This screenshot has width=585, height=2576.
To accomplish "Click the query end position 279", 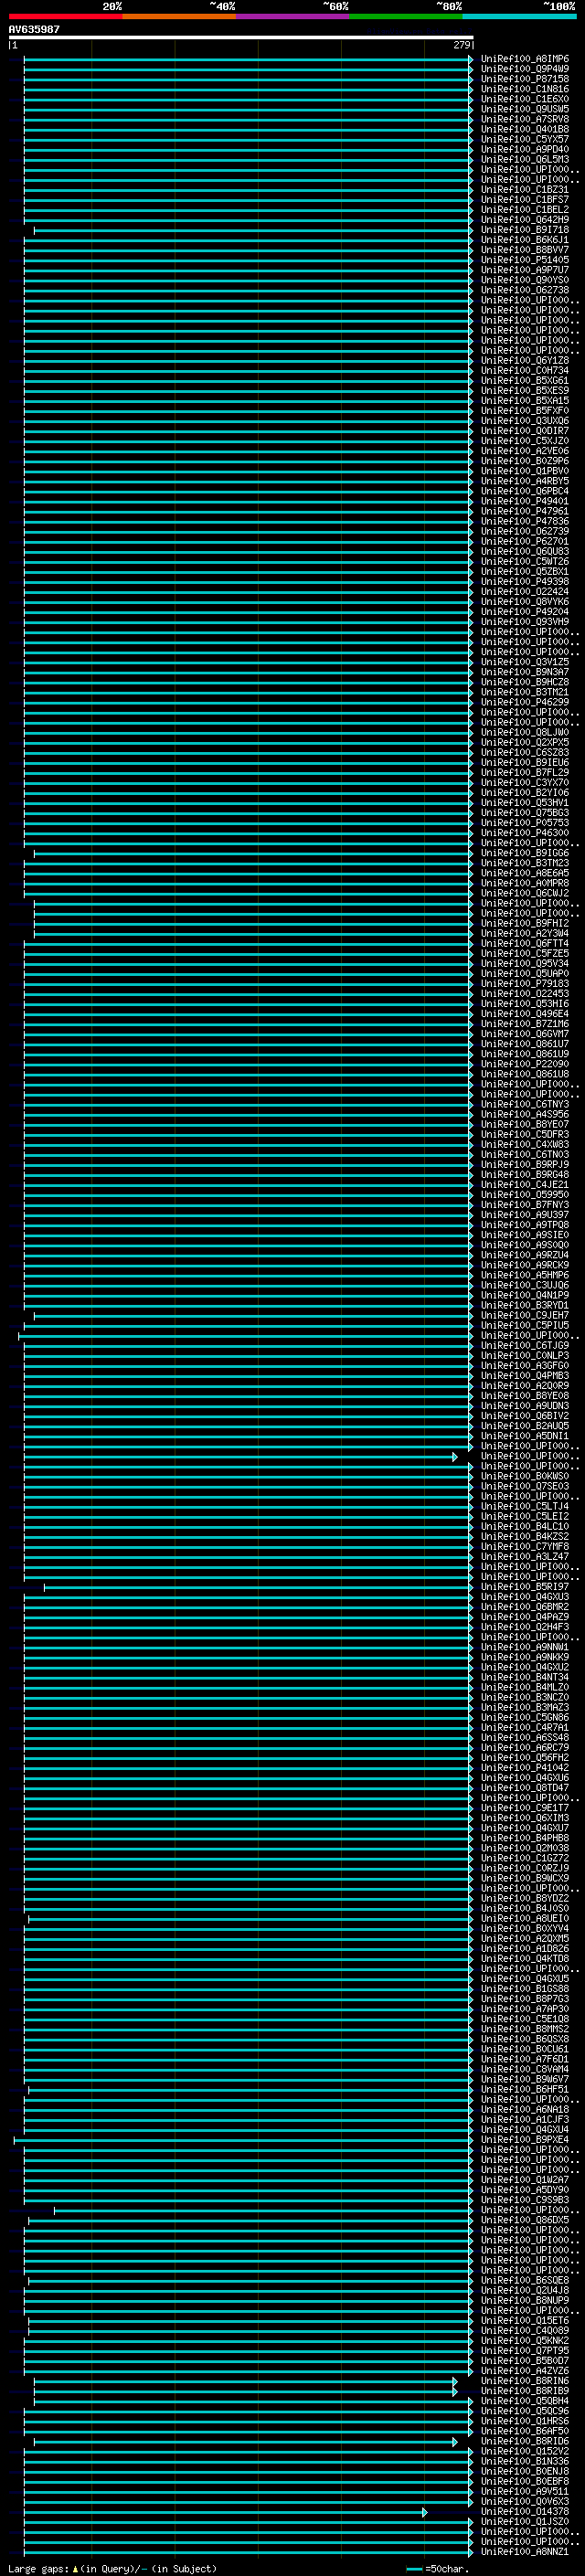I will click(461, 45).
